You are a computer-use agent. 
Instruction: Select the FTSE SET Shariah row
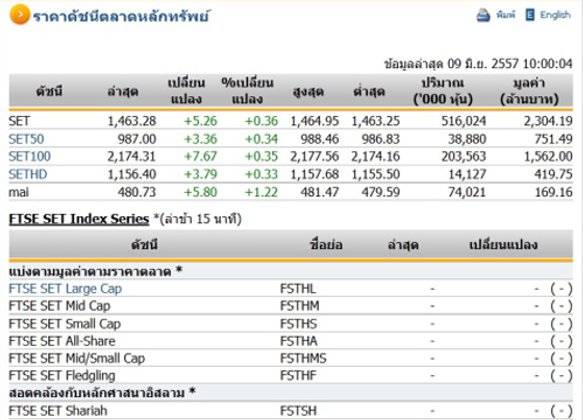291,411
